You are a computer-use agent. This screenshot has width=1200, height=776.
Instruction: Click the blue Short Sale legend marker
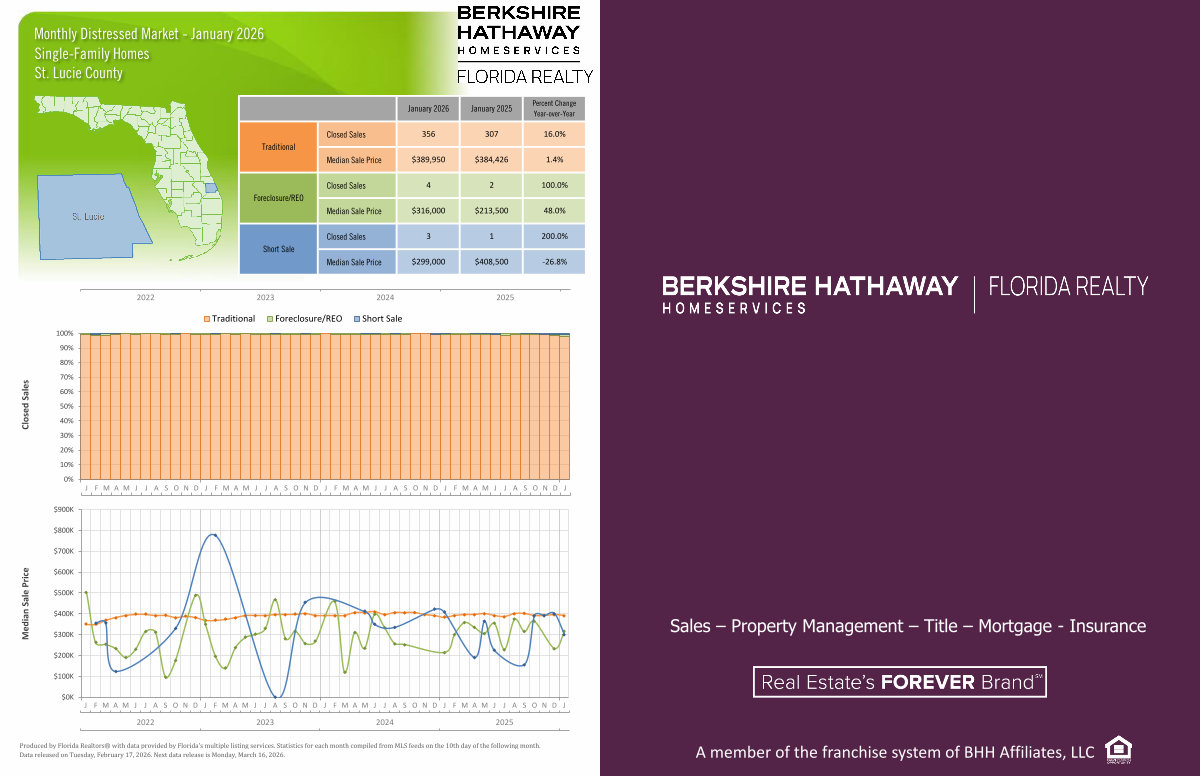355,318
